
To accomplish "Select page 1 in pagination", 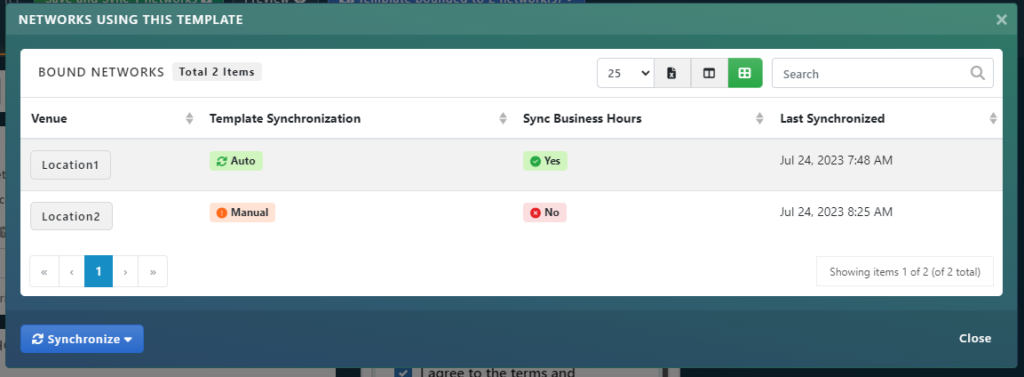I will 99,271.
